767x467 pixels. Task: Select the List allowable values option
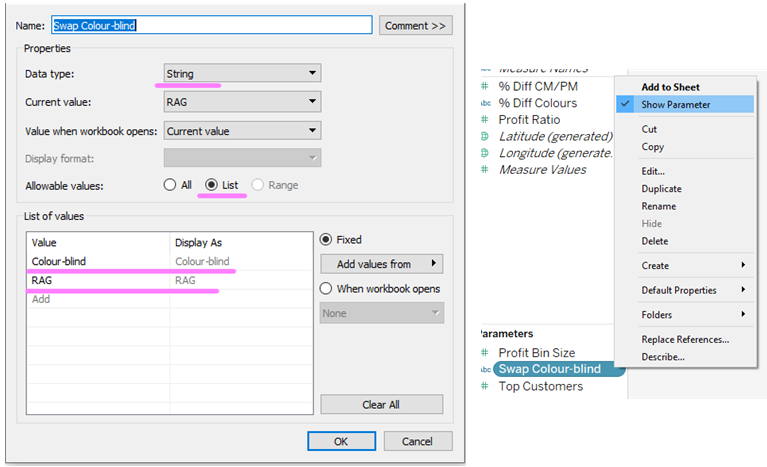click(x=211, y=185)
